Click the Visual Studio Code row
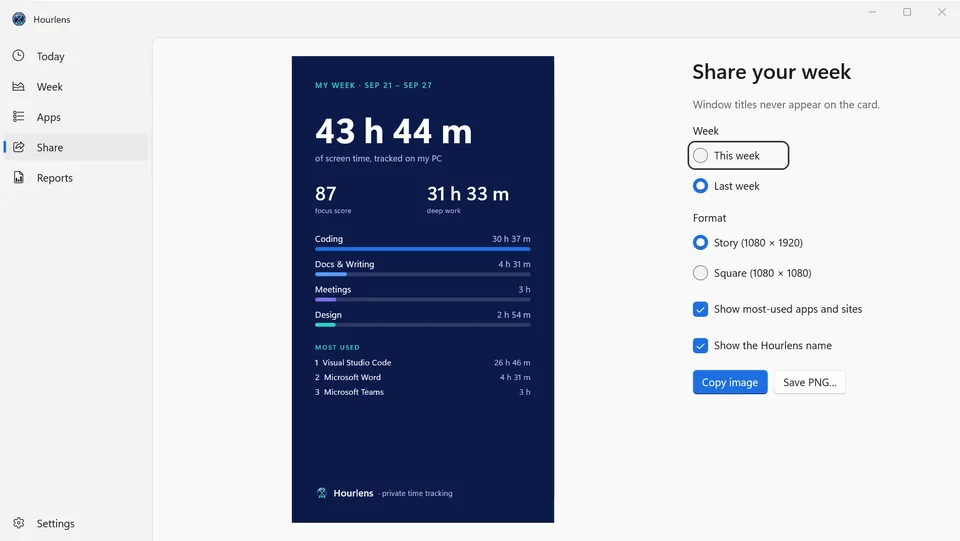960x541 pixels. [422, 362]
